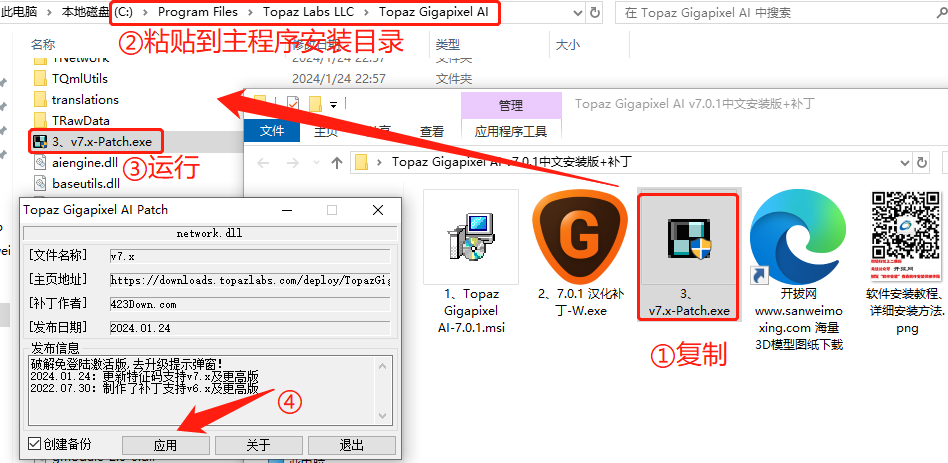Minimize the Topaz Gigapixel AI Patch dialog
The width and height of the screenshot is (948, 463).
[285, 210]
